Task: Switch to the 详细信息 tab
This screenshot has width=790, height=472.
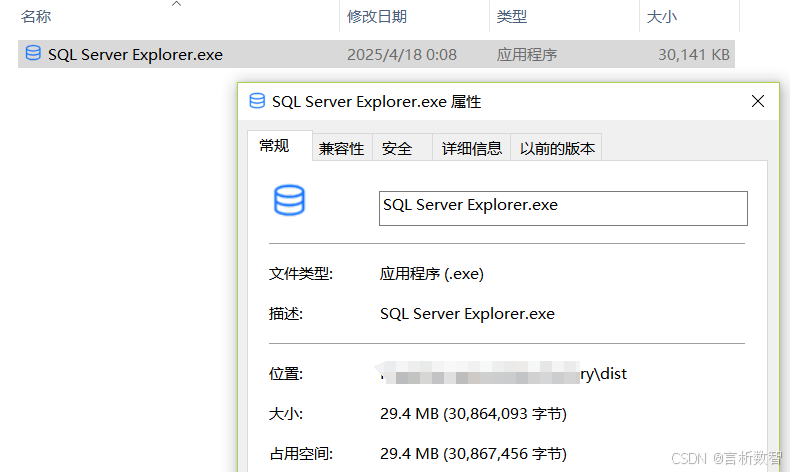Action: coord(472,148)
